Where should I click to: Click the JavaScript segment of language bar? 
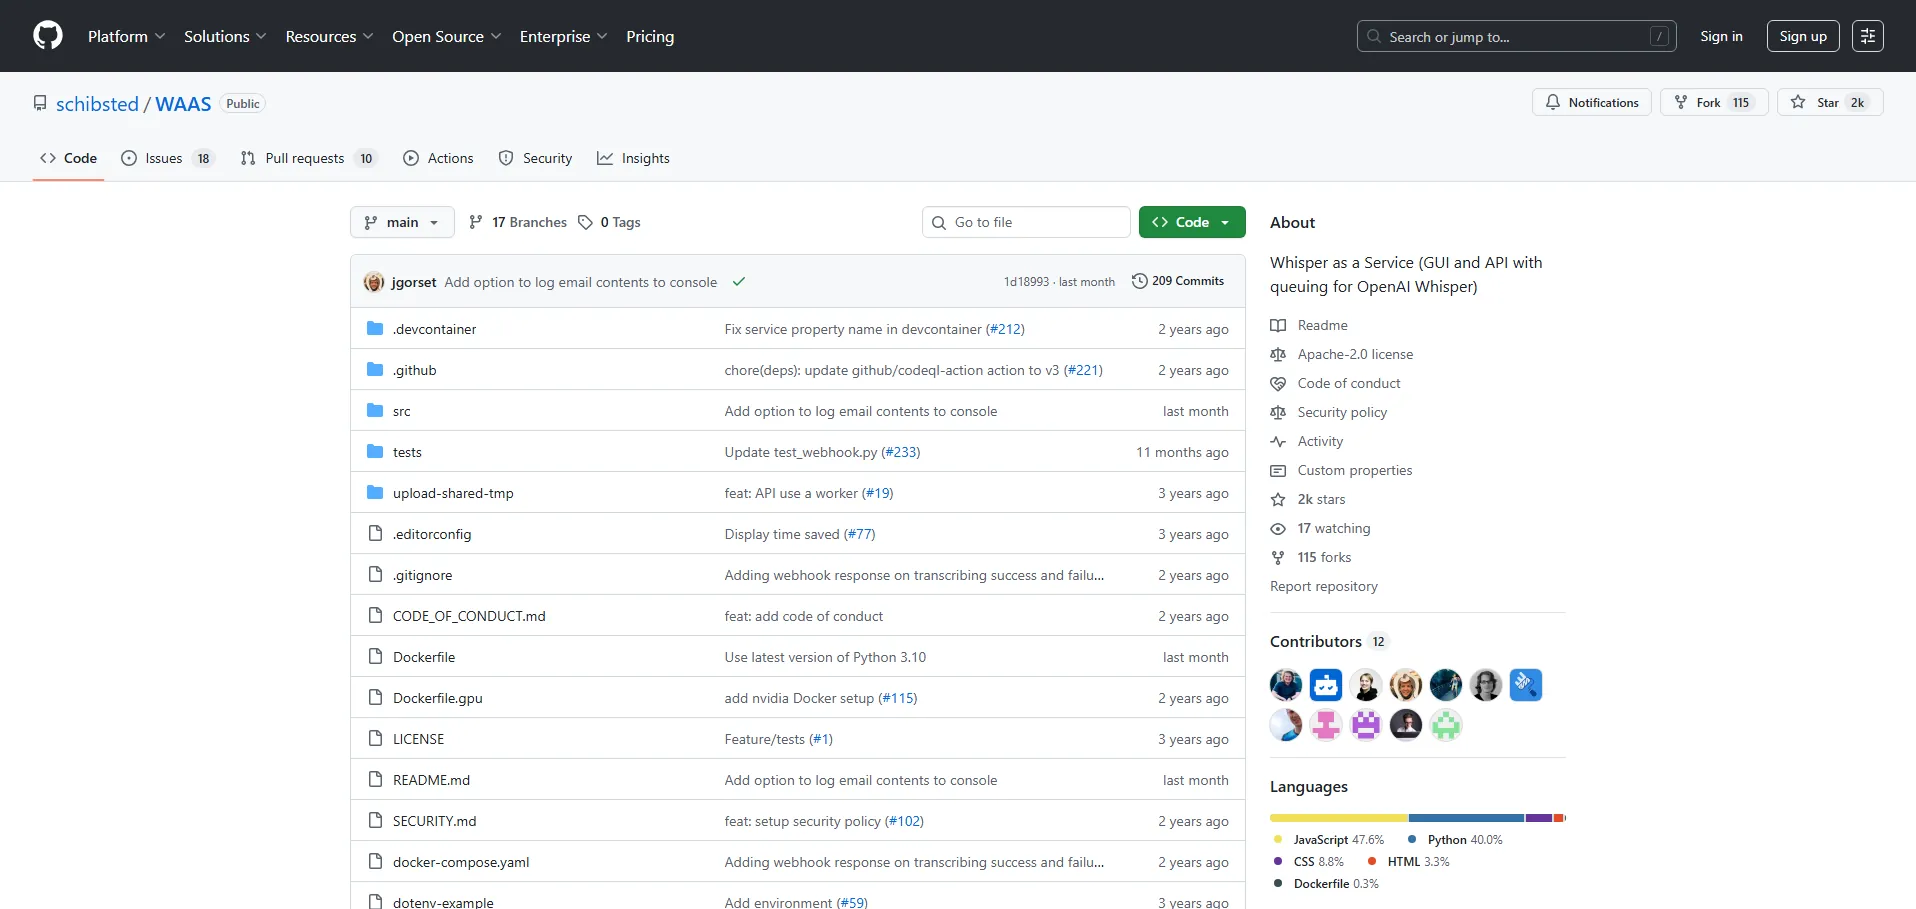[1338, 818]
